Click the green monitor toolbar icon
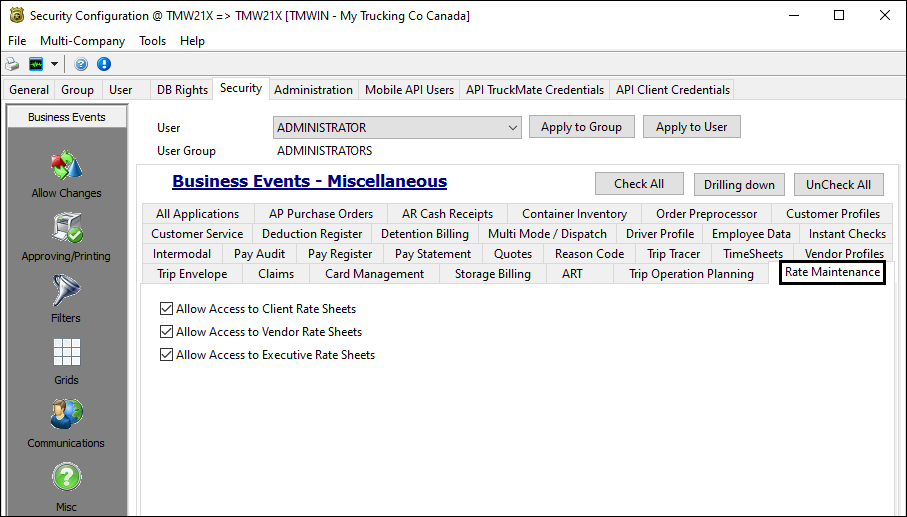Screen dimensions: 907x517 pyautogui.click(x=36, y=64)
